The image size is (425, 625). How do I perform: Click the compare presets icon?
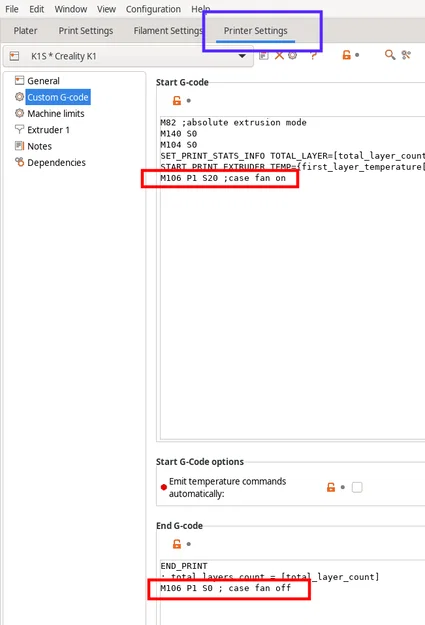pyautogui.click(x=406, y=55)
